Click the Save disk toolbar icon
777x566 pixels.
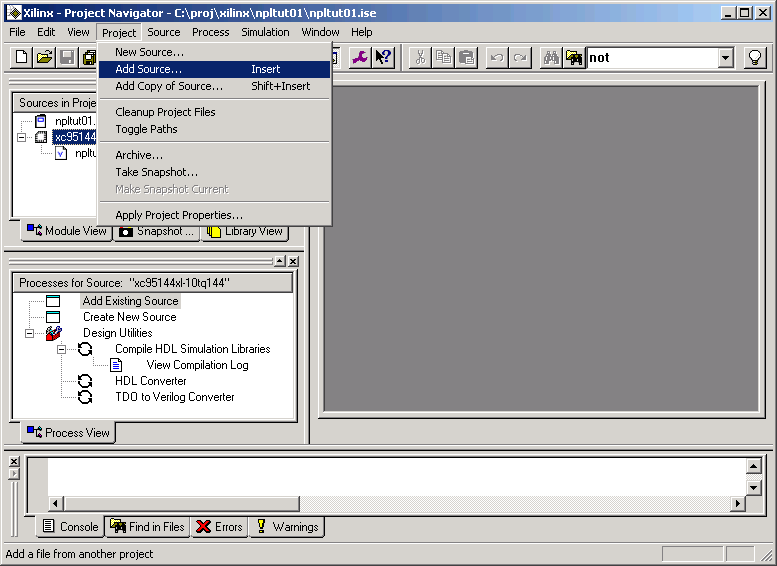click(x=66, y=58)
